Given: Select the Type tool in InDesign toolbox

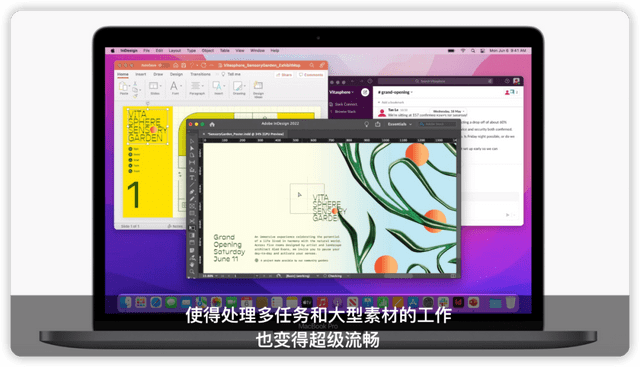Looking at the screenshot, I should [x=192, y=177].
